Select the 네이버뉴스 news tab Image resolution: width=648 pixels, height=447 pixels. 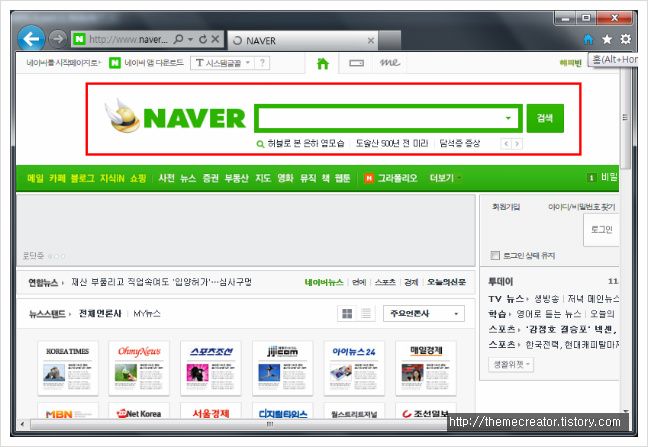click(324, 282)
